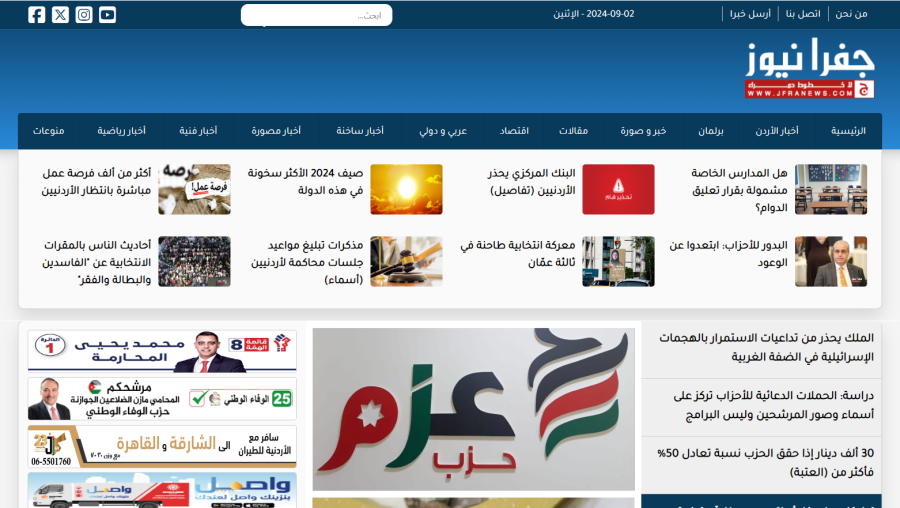Open headline البنك المركزي يحذر الأردنيين

point(532,181)
